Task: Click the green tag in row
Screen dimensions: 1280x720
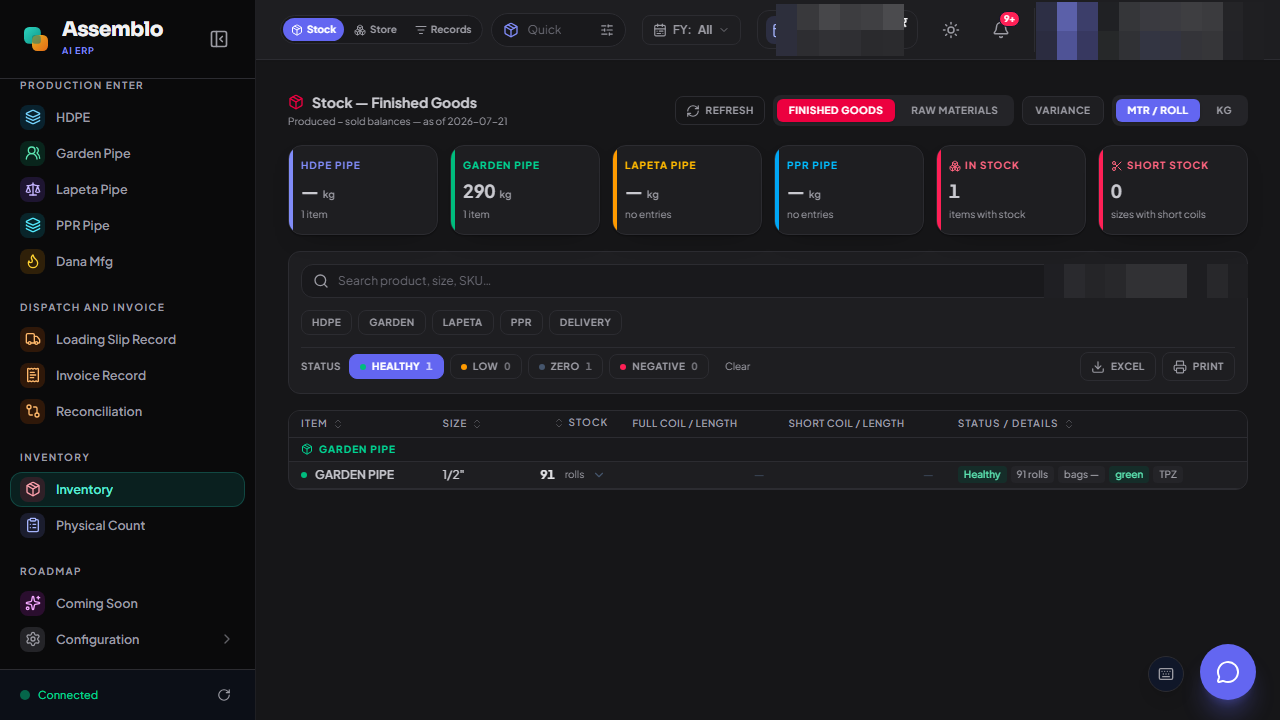Action: pos(1129,475)
